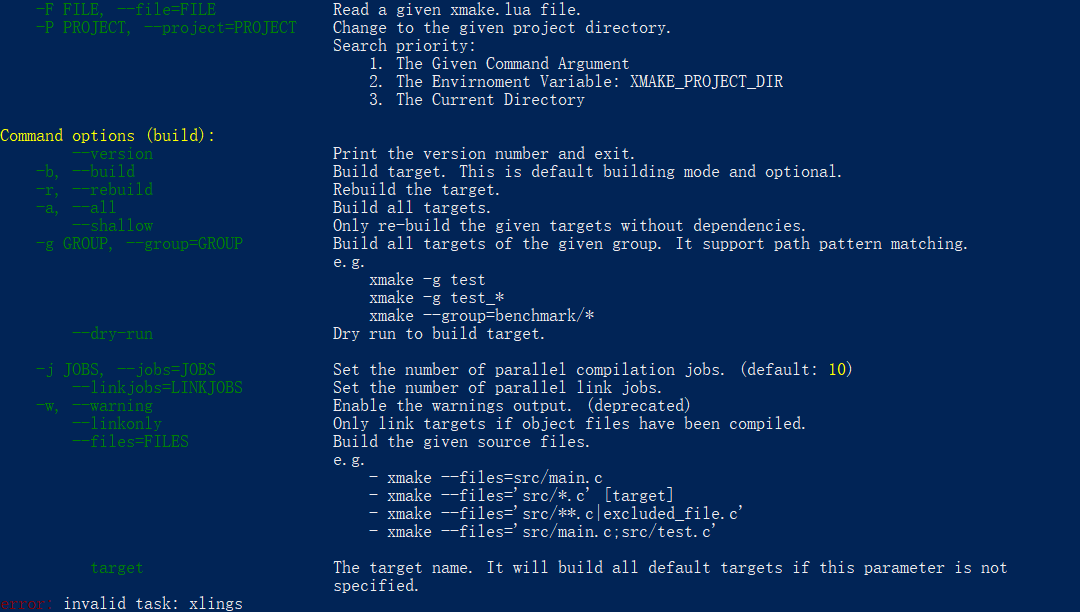Click the red 'error:' label text
Image resolution: width=1080 pixels, height=612 pixels.
[27, 604]
